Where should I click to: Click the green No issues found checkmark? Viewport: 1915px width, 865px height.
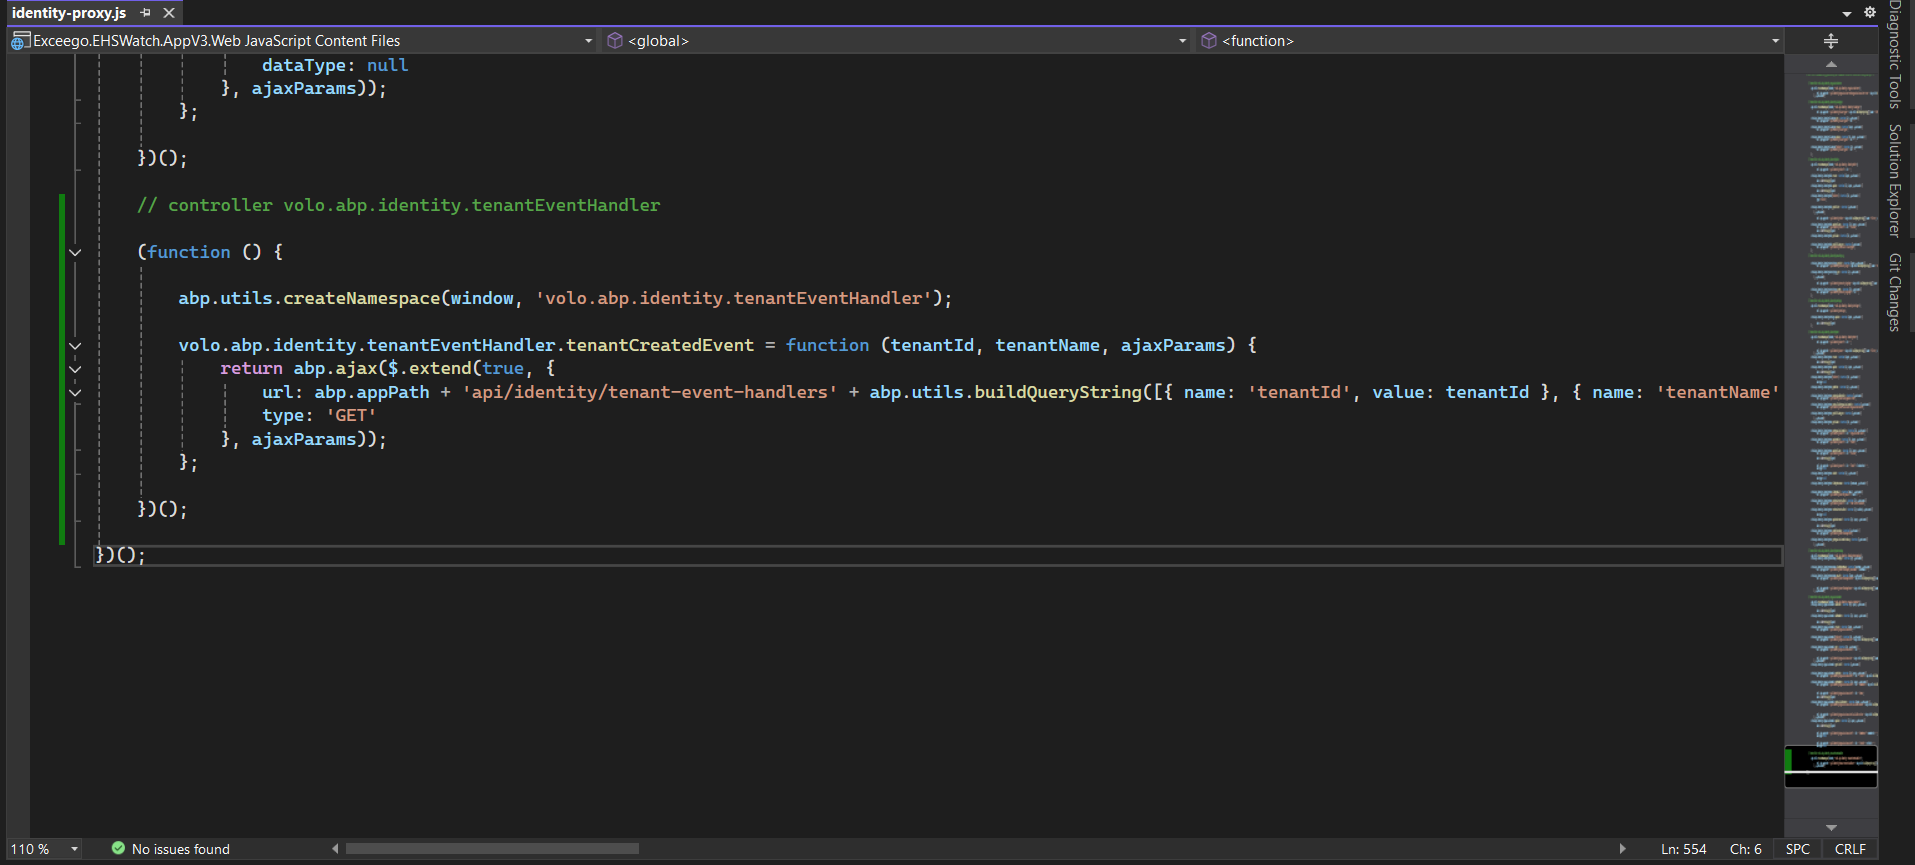pos(118,849)
